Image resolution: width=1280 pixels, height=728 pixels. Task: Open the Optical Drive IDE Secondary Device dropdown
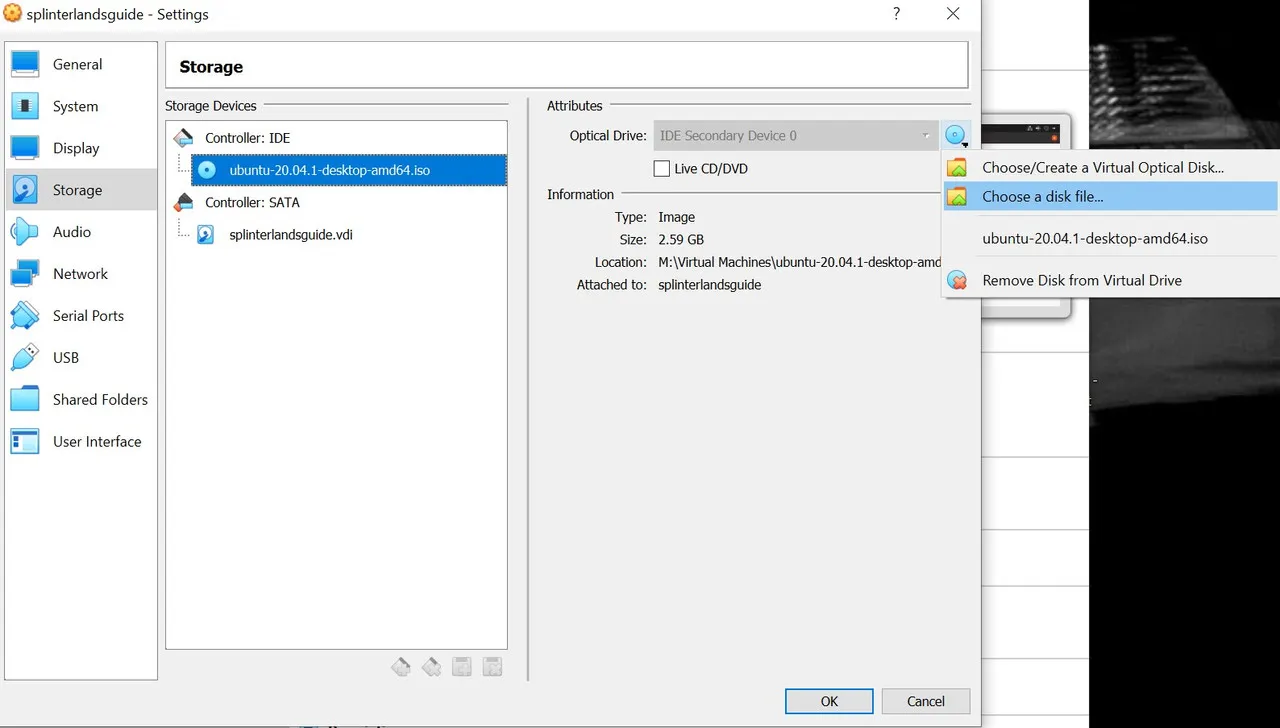point(795,136)
